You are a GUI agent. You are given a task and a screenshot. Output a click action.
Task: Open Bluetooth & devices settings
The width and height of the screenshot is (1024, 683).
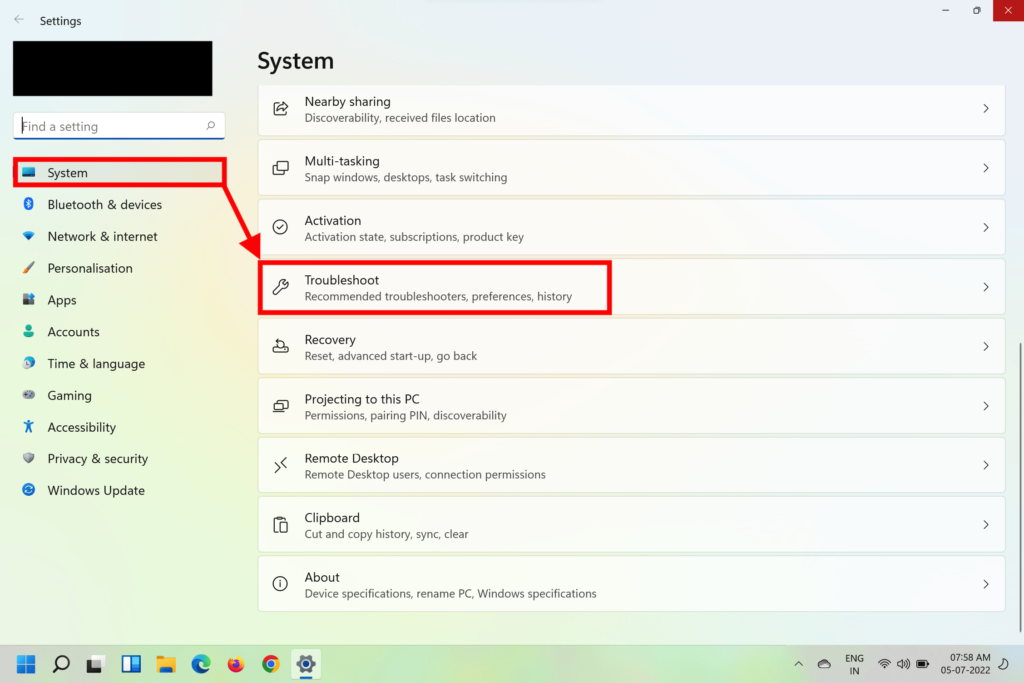click(x=104, y=205)
